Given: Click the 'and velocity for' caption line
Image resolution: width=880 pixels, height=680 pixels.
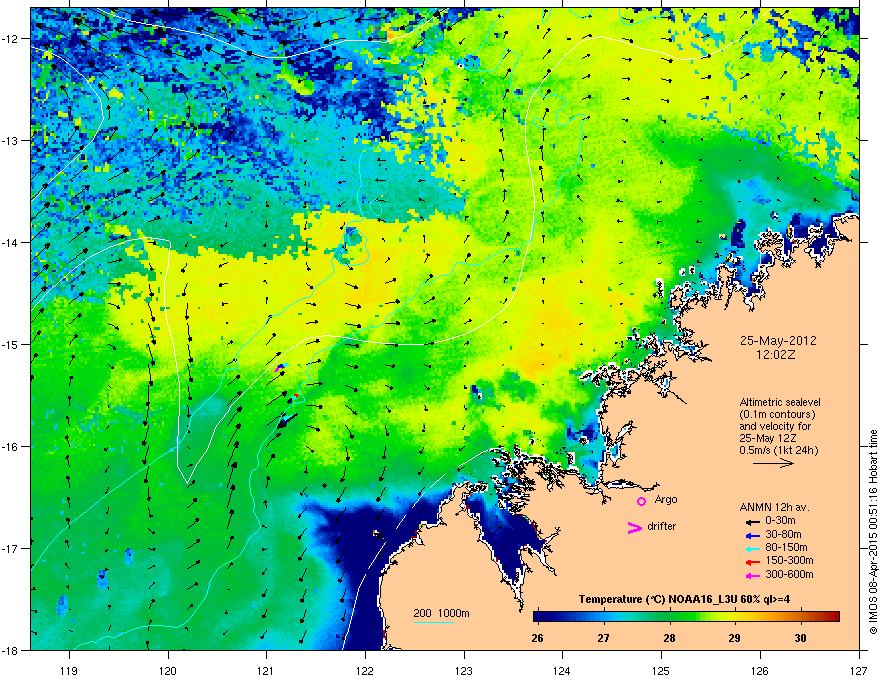Looking at the screenshot, I should [775, 426].
